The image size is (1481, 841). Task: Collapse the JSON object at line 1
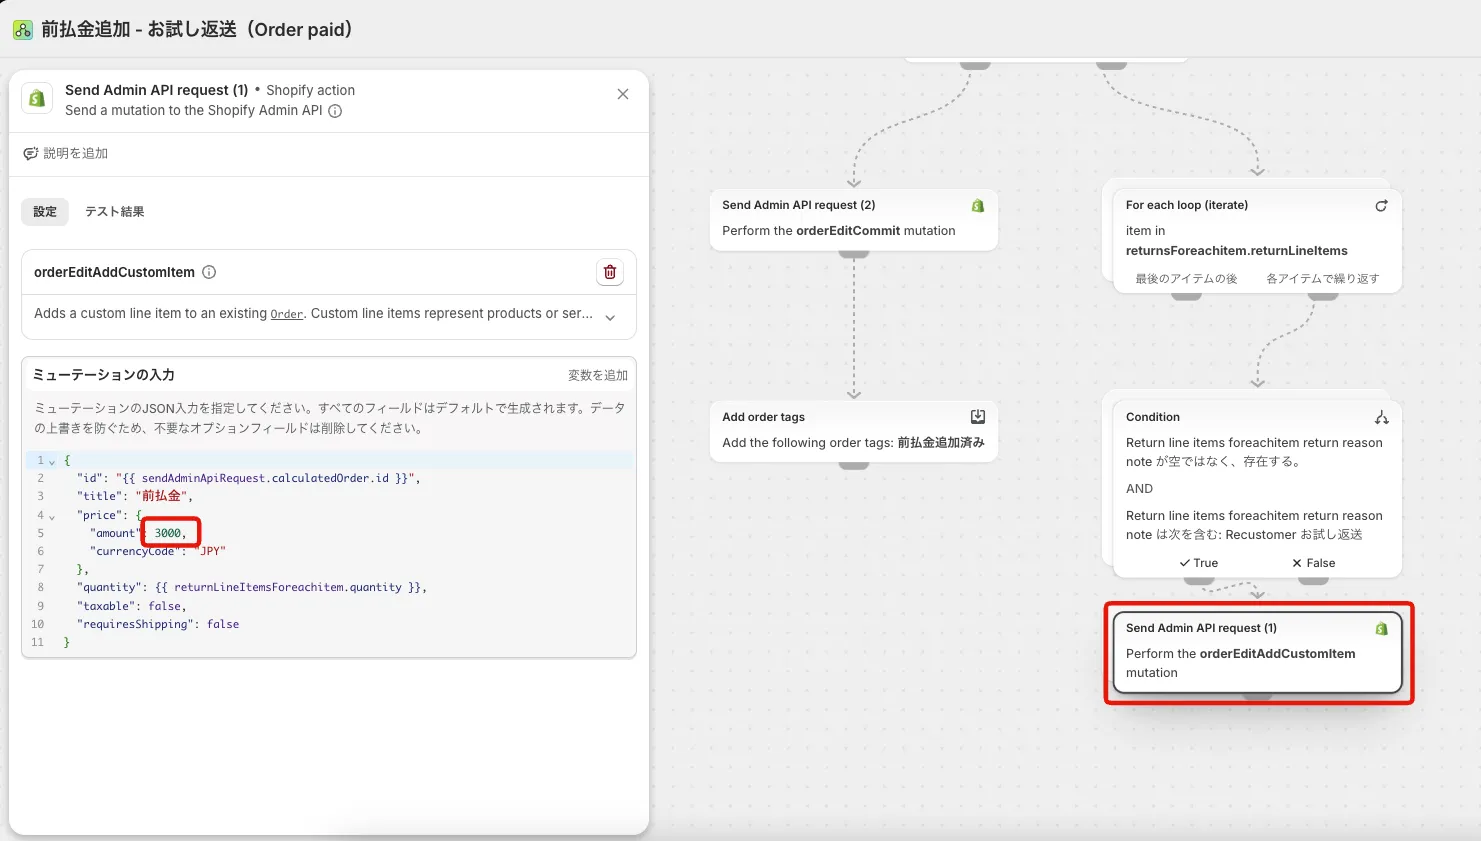pos(52,461)
